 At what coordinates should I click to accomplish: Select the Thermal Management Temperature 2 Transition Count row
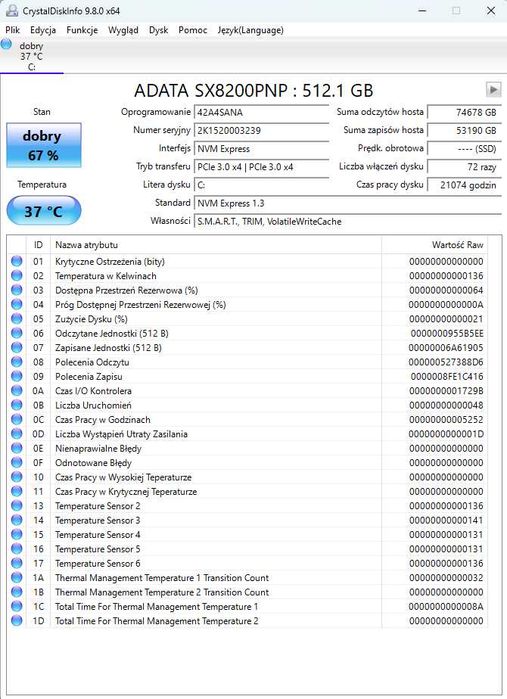click(248, 592)
